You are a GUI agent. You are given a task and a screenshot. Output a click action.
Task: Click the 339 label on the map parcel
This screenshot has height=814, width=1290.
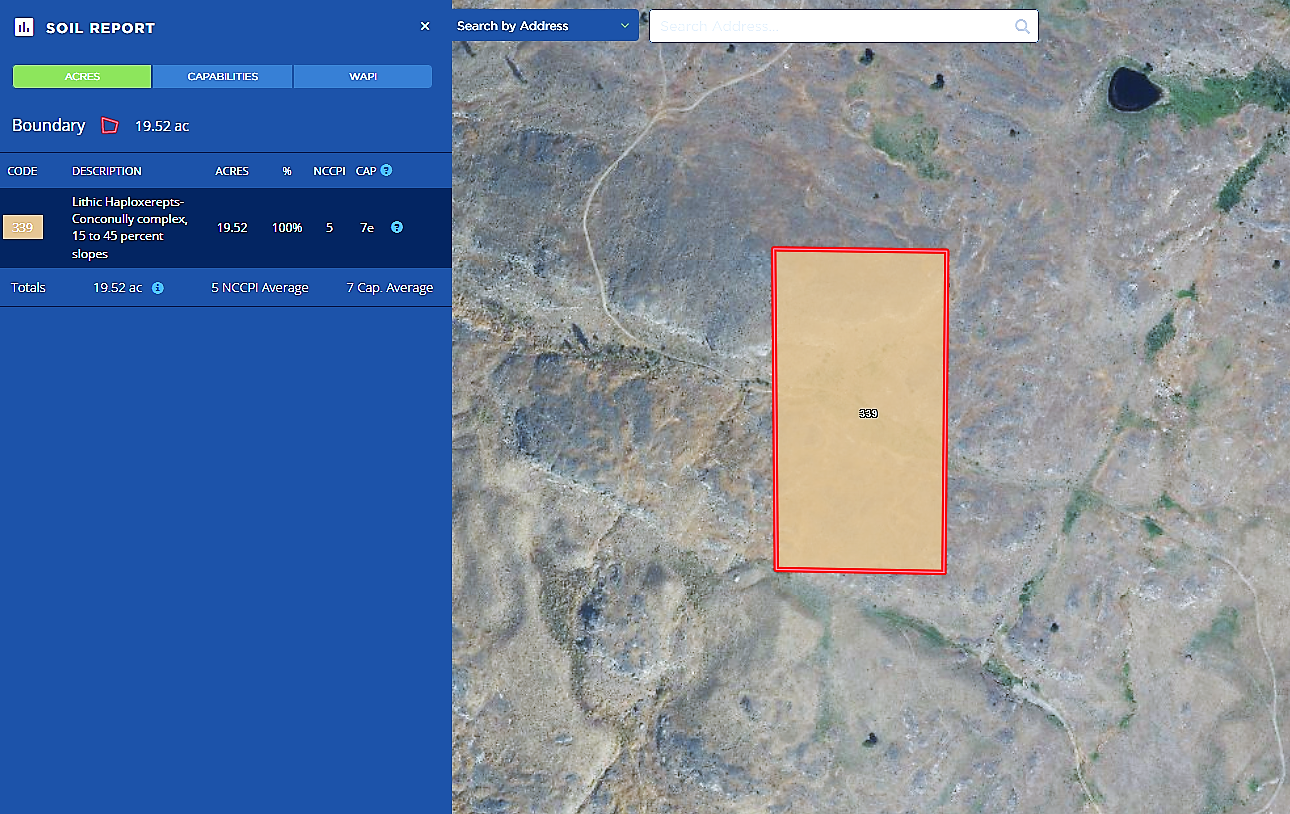click(868, 413)
